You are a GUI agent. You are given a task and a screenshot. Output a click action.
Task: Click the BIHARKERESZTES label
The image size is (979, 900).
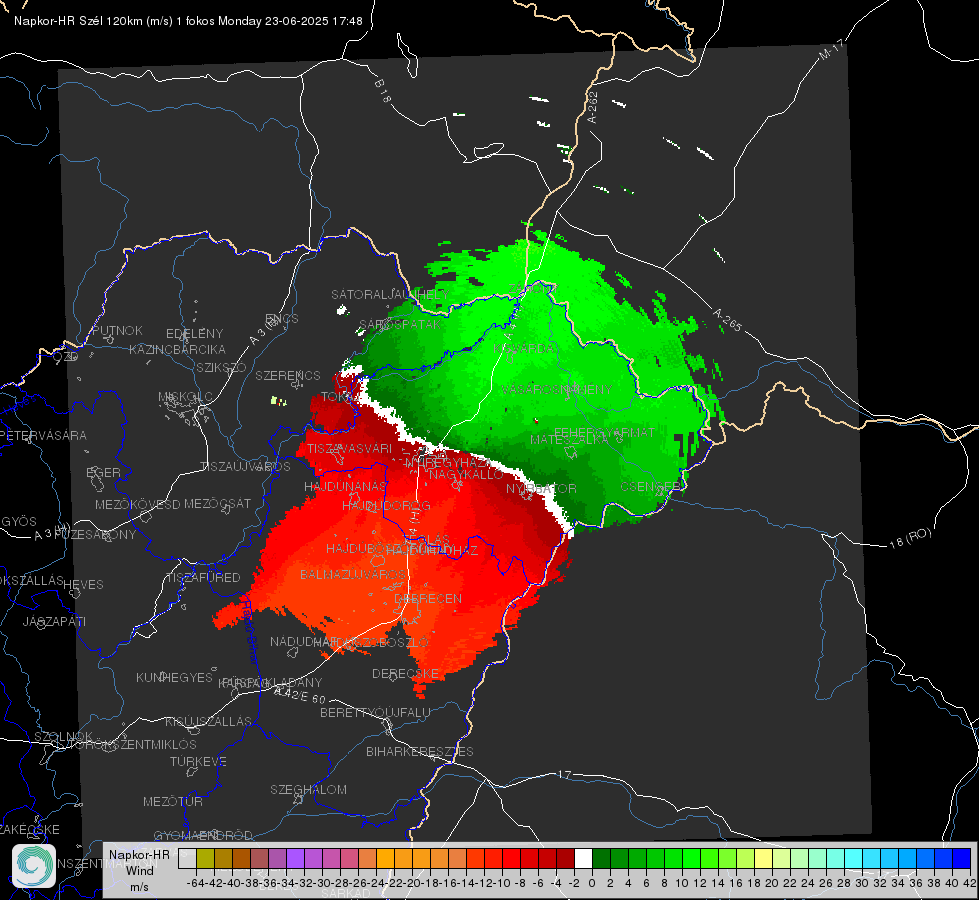(420, 752)
